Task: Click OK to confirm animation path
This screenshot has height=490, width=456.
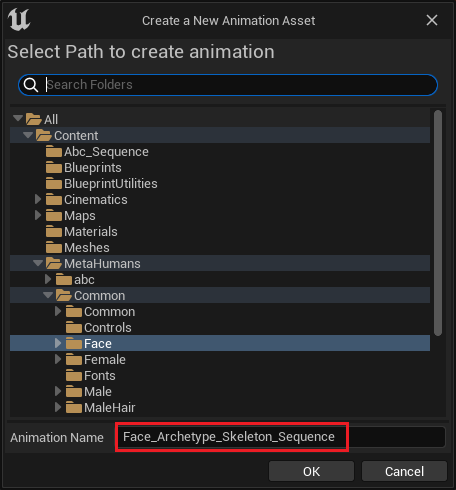Action: (311, 471)
